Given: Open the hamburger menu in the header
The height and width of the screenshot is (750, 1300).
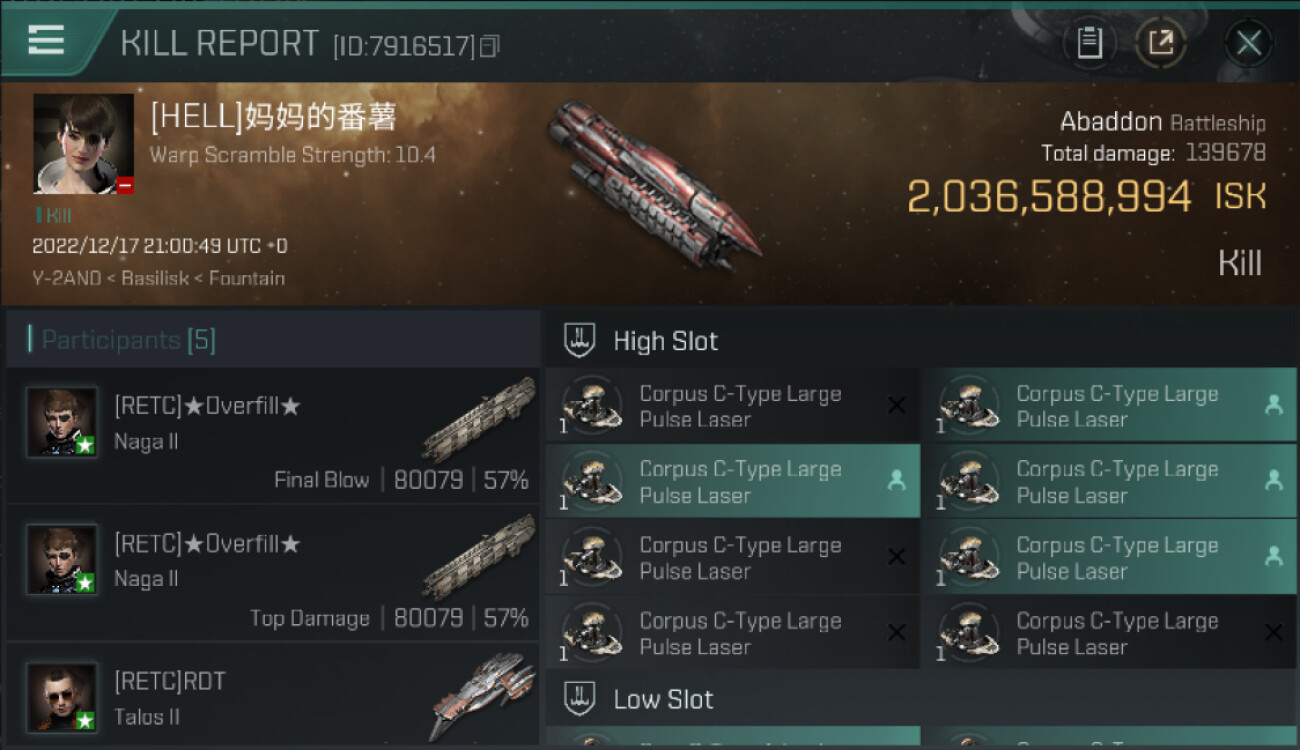Looking at the screenshot, I should tap(46, 40).
